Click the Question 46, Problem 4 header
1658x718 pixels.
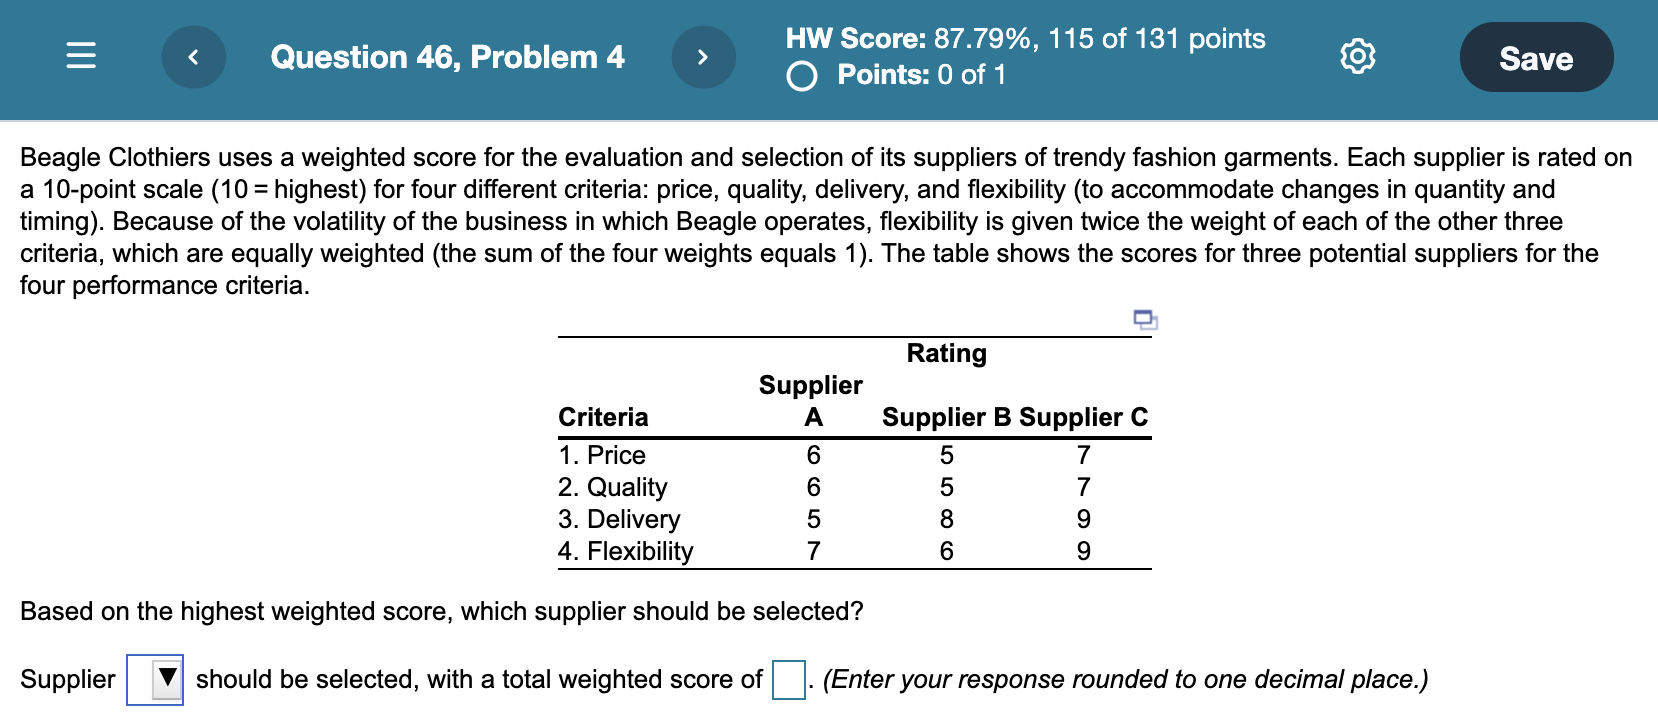tap(447, 57)
